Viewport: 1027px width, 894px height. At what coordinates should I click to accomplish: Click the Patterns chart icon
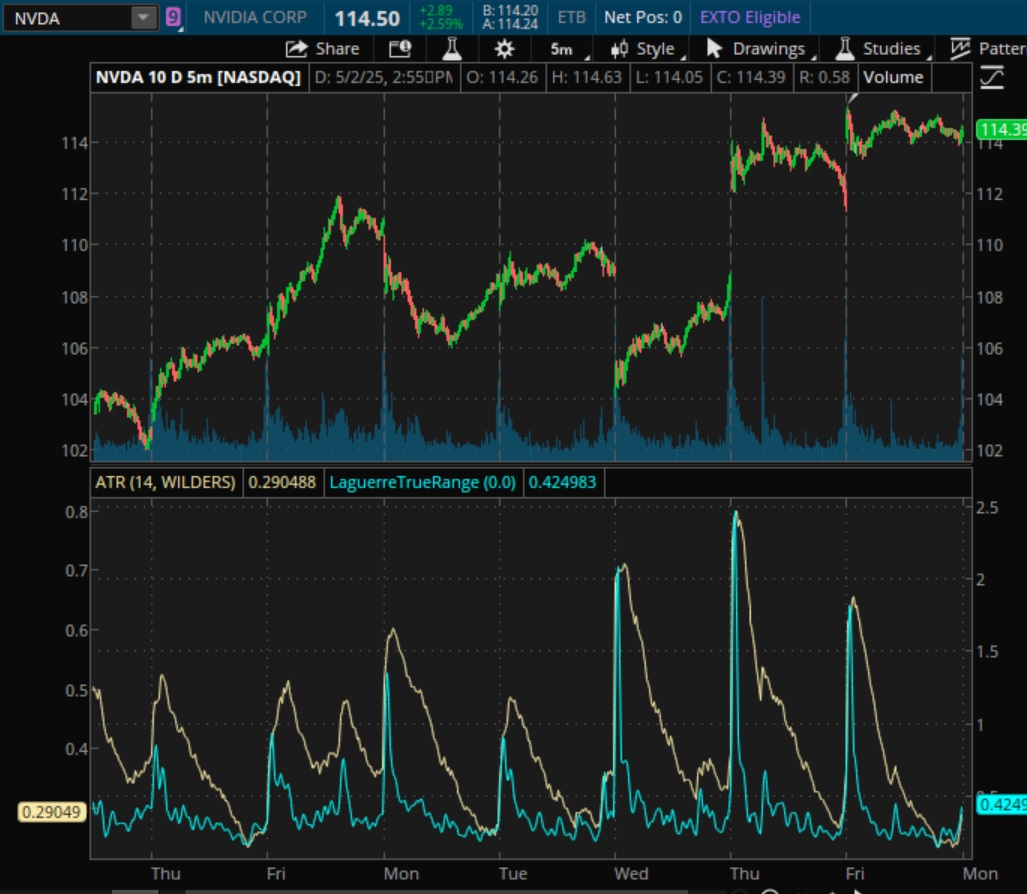click(x=960, y=48)
